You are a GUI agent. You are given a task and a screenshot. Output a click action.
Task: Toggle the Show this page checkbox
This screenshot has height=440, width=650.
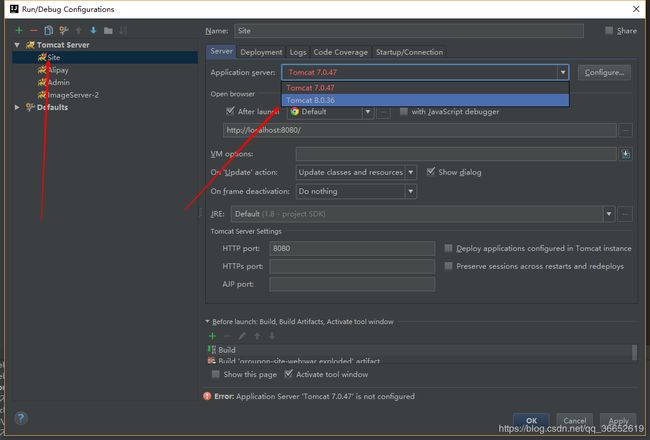pyautogui.click(x=216, y=374)
